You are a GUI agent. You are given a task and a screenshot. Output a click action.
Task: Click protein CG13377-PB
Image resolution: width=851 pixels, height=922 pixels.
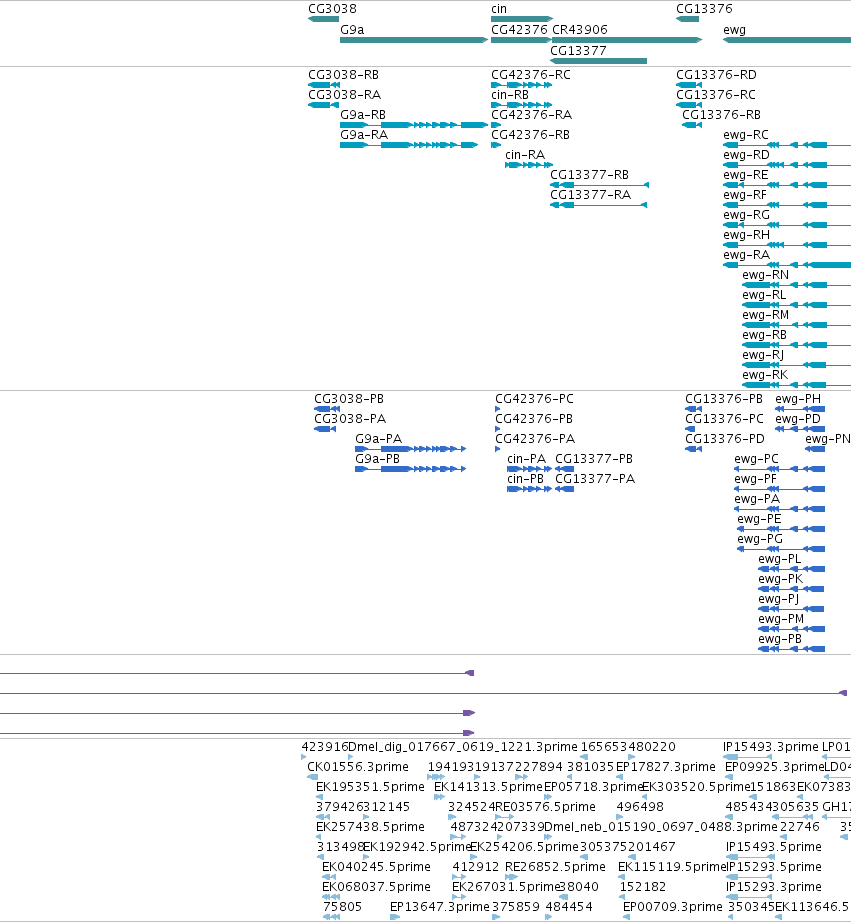point(594,459)
